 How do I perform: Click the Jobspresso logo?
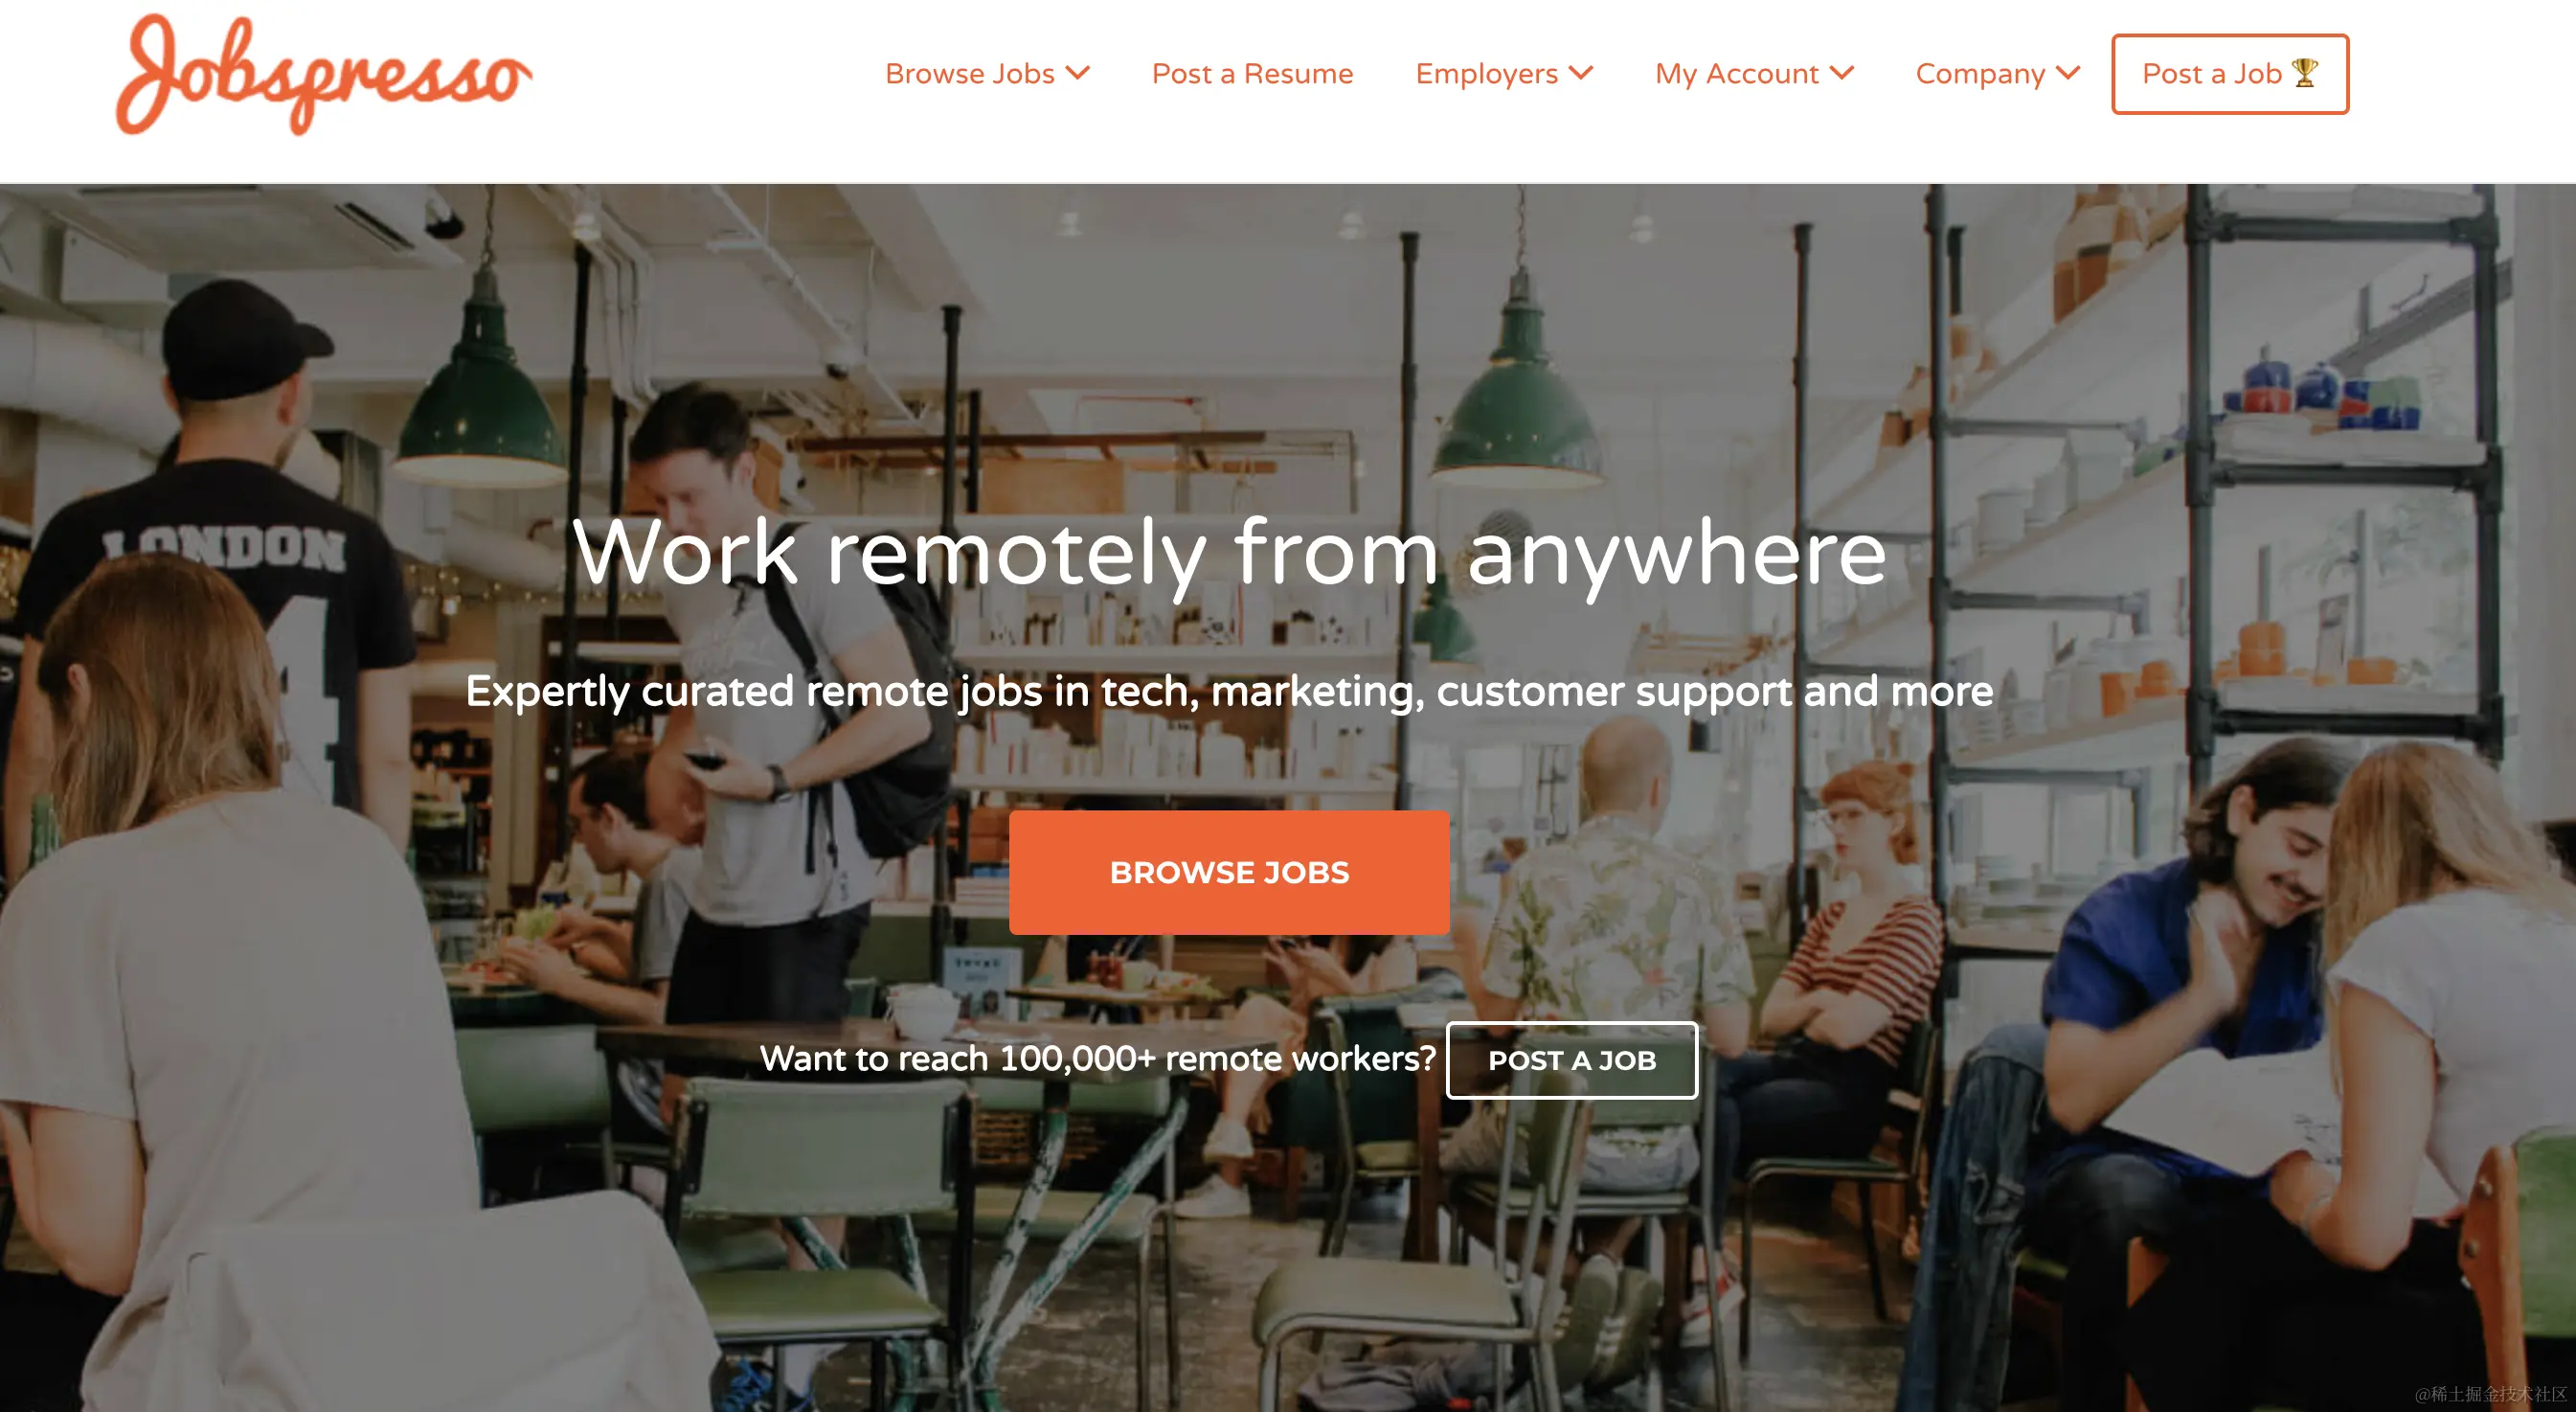point(324,74)
